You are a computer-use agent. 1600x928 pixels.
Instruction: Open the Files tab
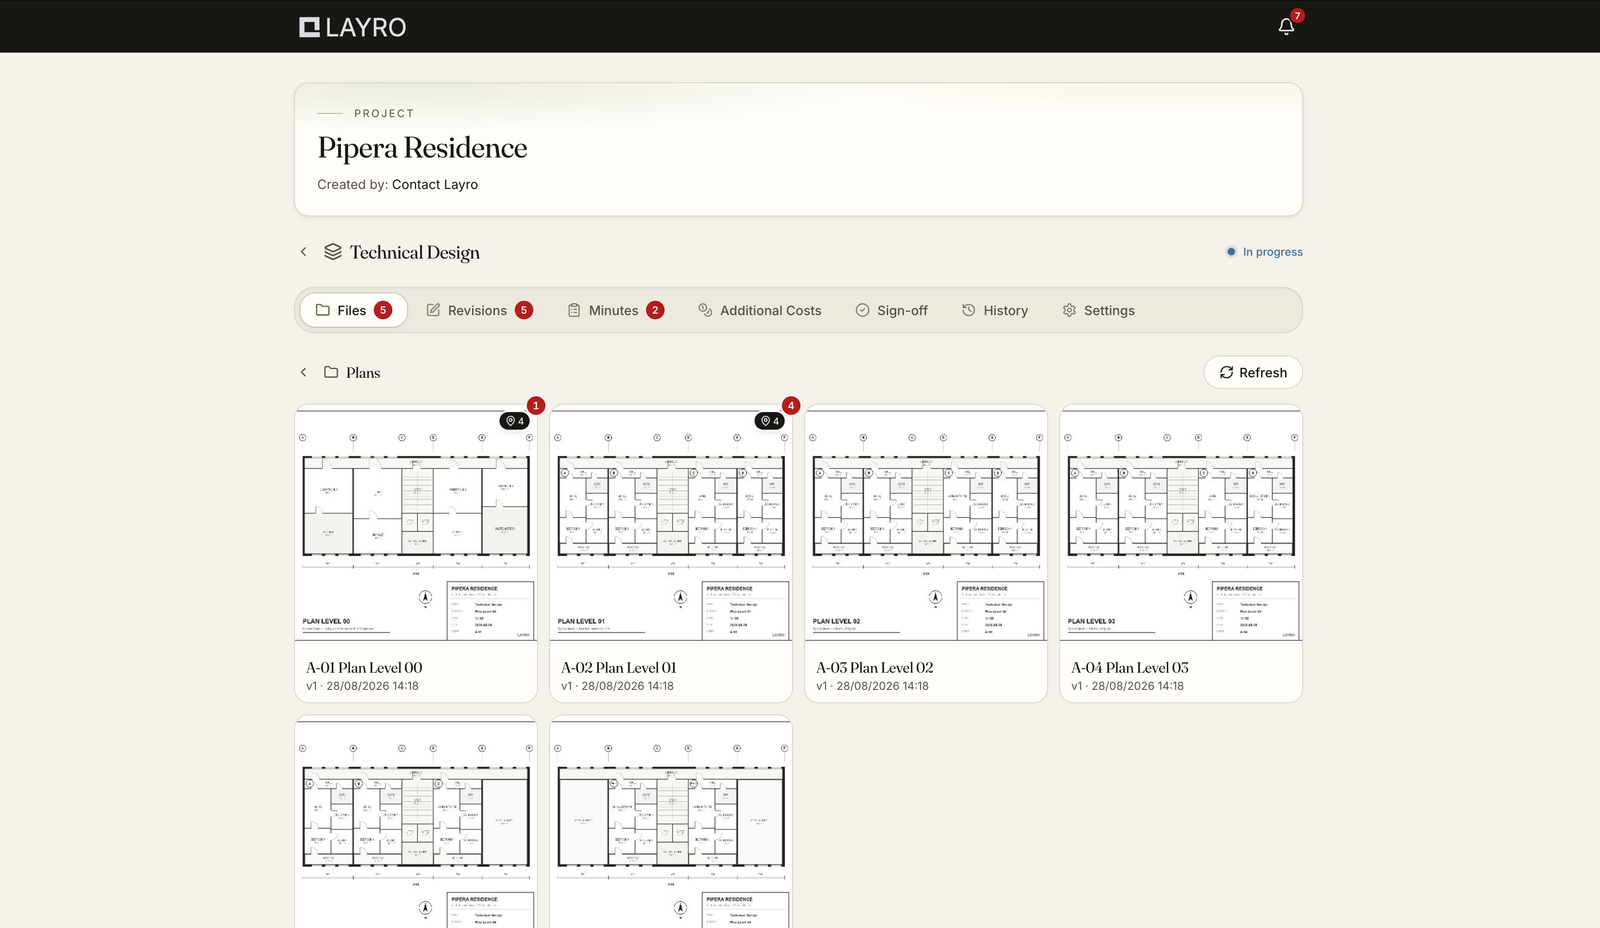tap(354, 310)
